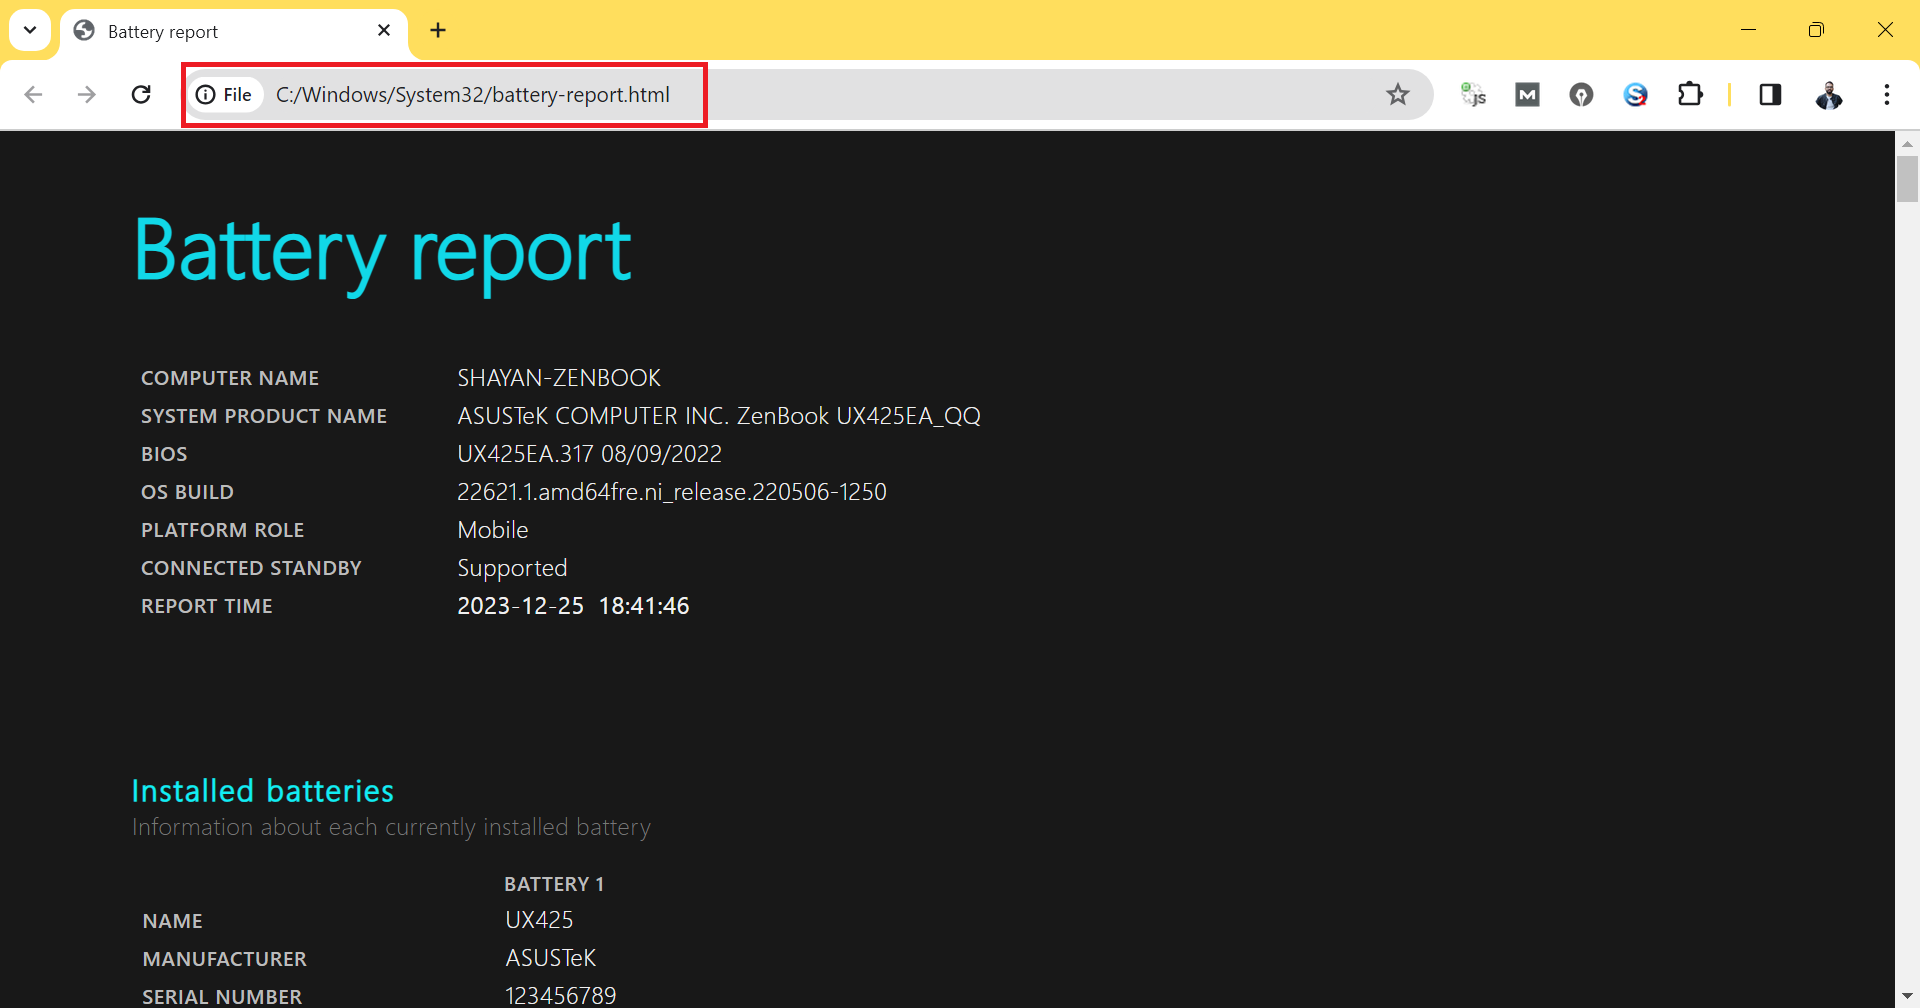
Task: Click the manufacturer value ASUSTeK
Action: pos(550,958)
